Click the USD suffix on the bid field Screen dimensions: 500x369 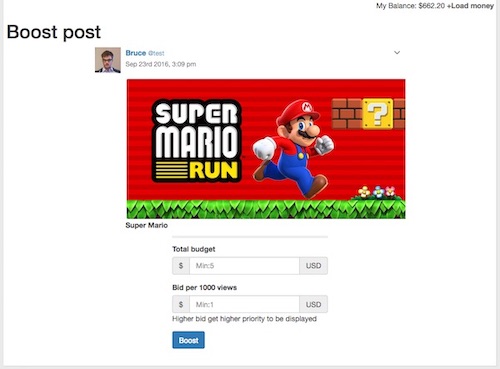point(313,304)
